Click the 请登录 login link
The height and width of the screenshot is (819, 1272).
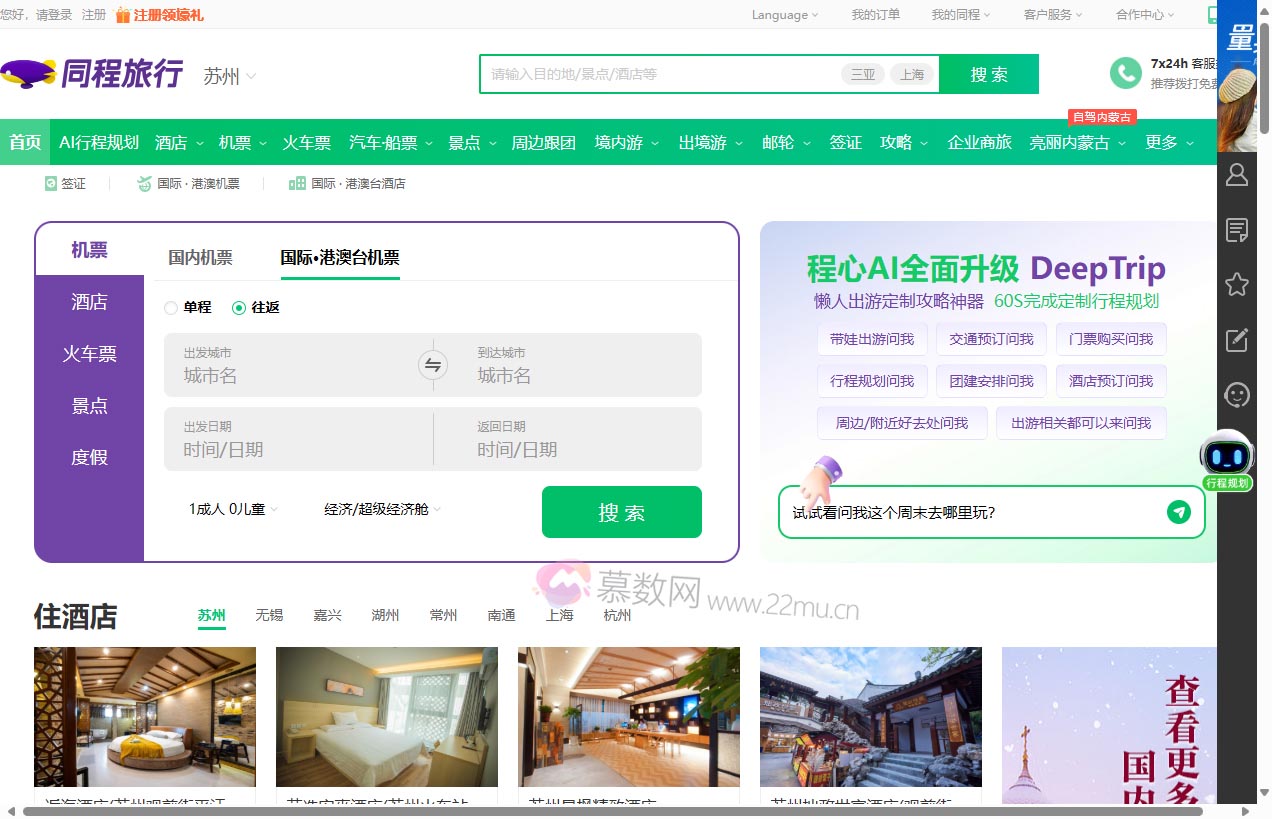point(56,15)
